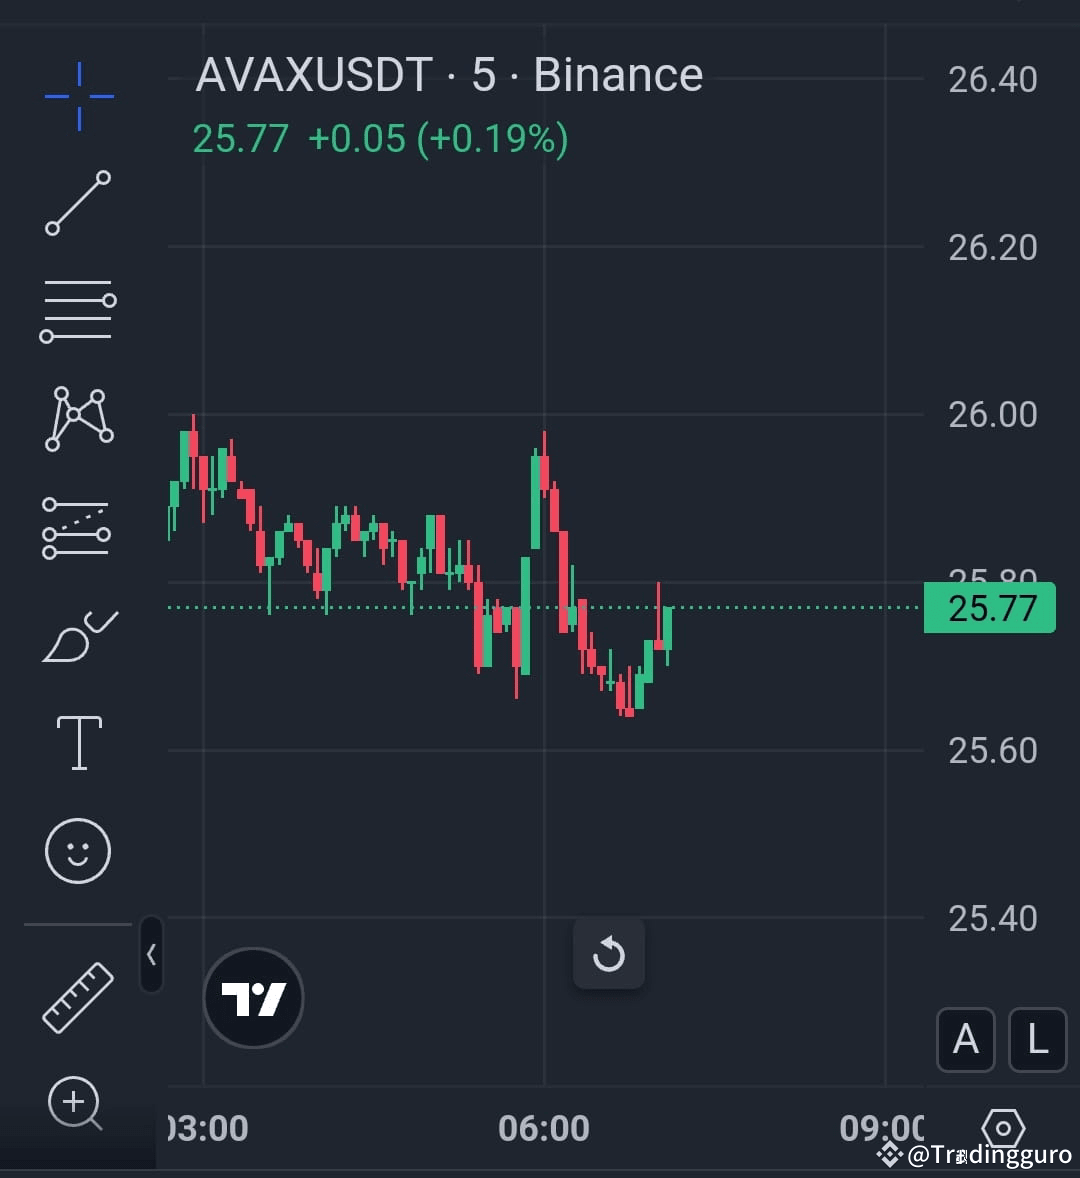Screen dimensions: 1080x1178
Task: Open the horizontal lines tools
Action: click(x=78, y=310)
